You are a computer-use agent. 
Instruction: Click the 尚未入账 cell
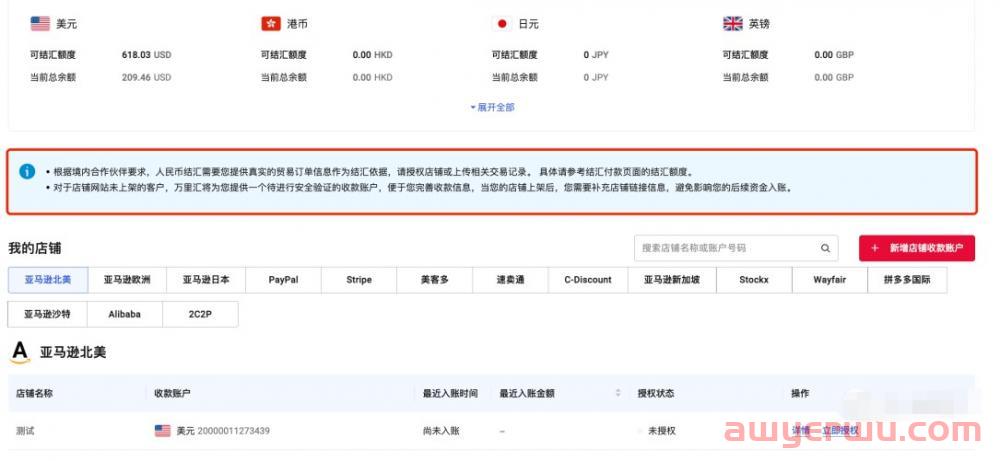click(x=441, y=431)
